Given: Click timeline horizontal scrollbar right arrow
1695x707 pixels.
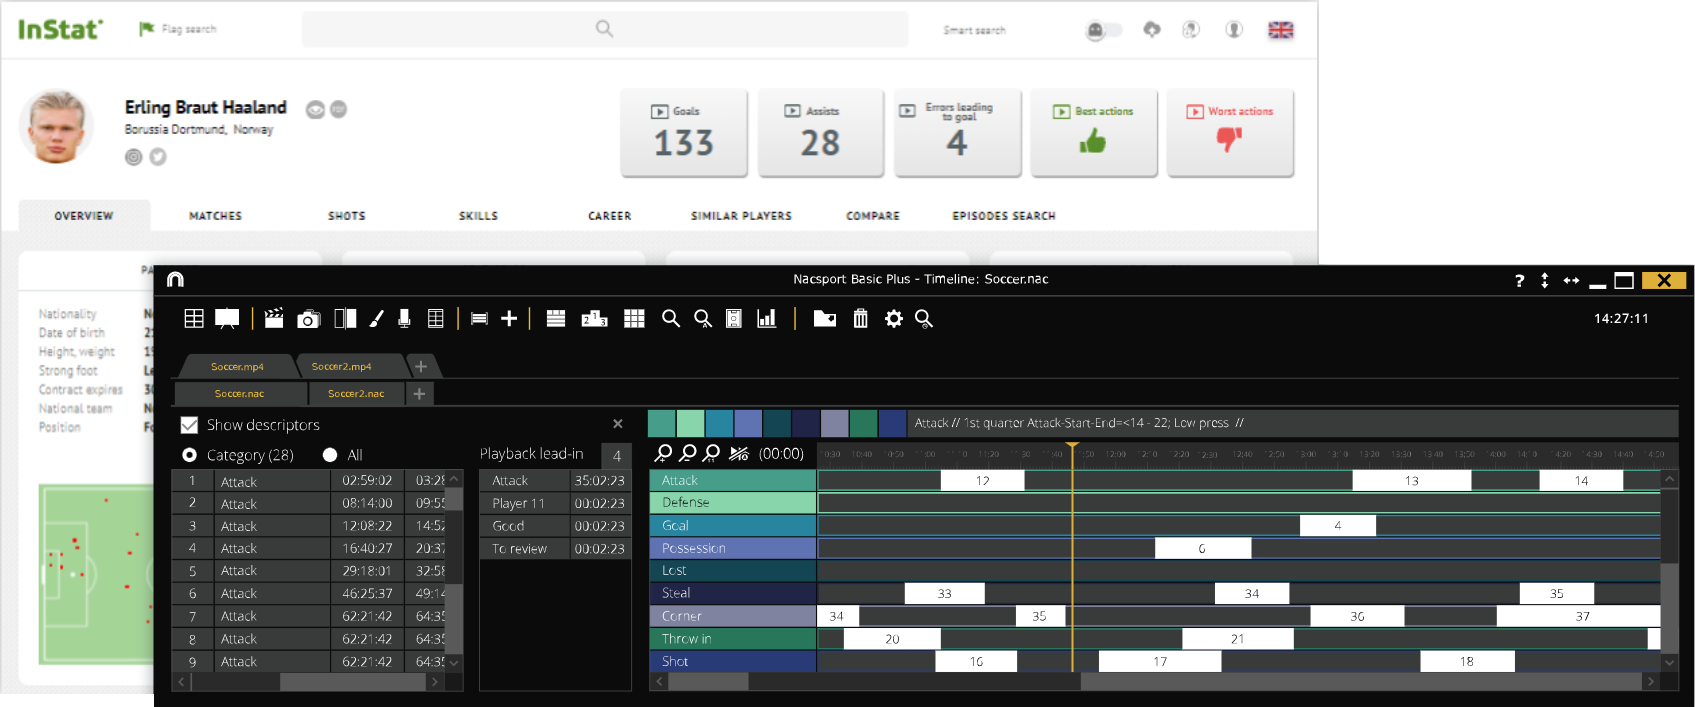Looking at the screenshot, I should (1650, 682).
